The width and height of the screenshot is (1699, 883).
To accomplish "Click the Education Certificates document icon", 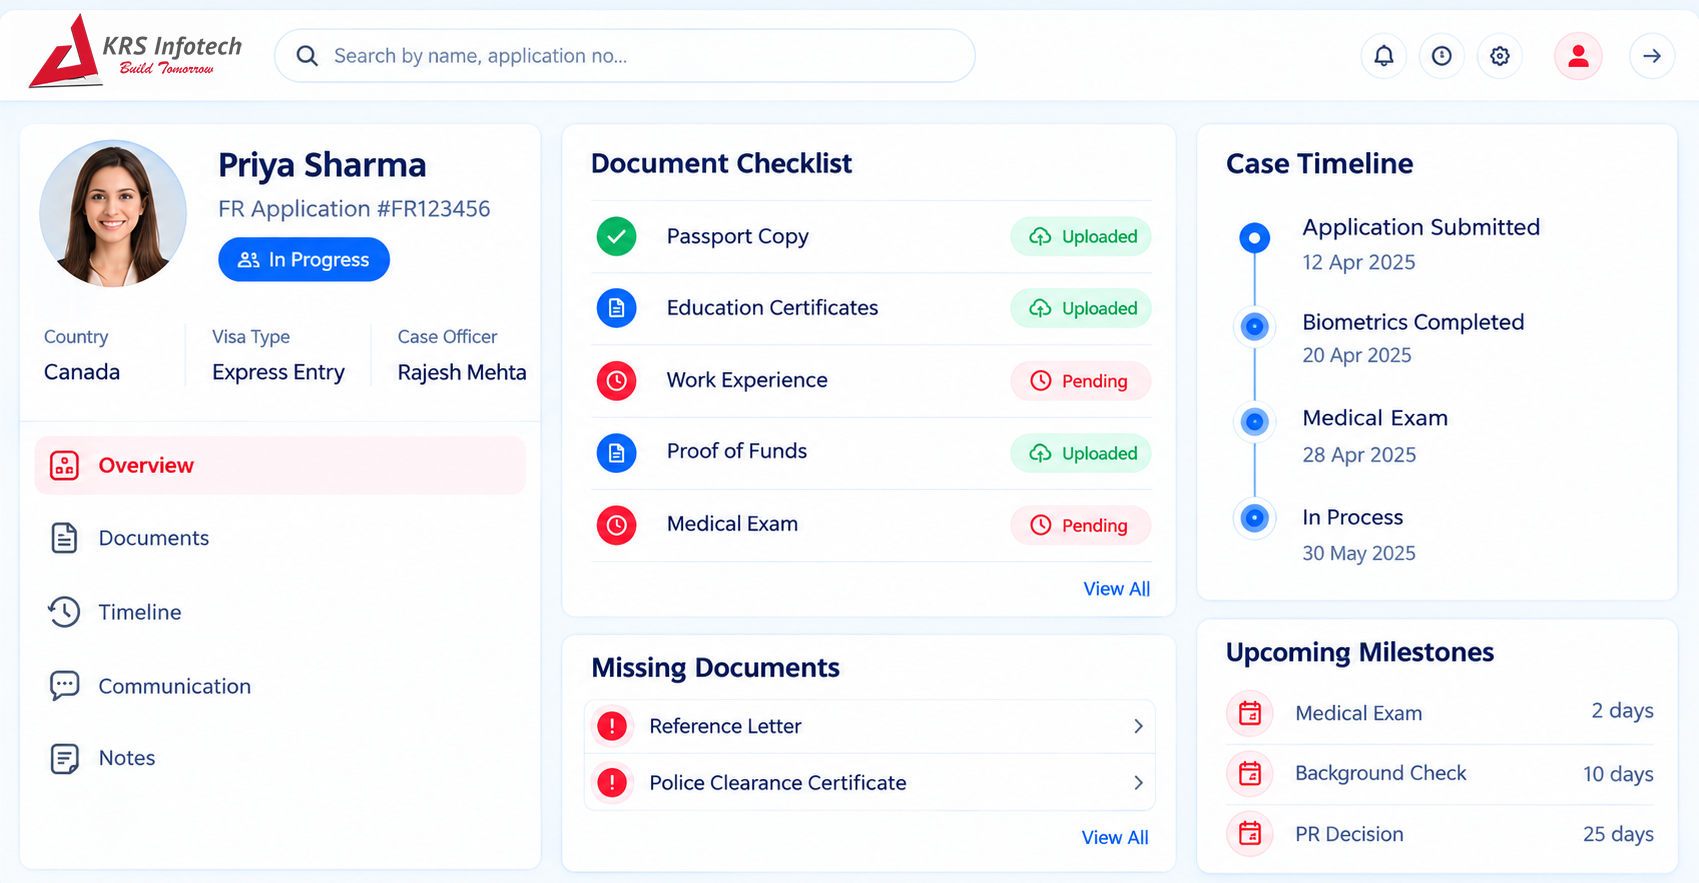I will [x=617, y=308].
